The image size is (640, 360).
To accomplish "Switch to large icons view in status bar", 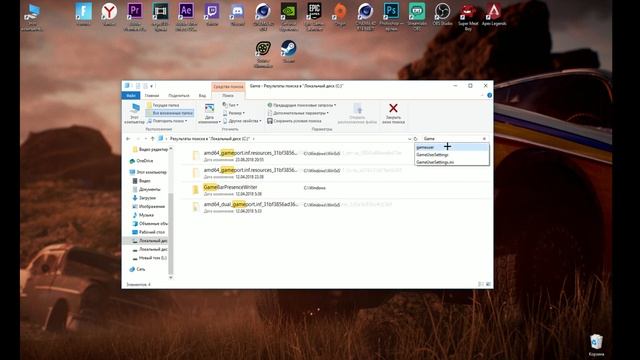I will point(488,284).
